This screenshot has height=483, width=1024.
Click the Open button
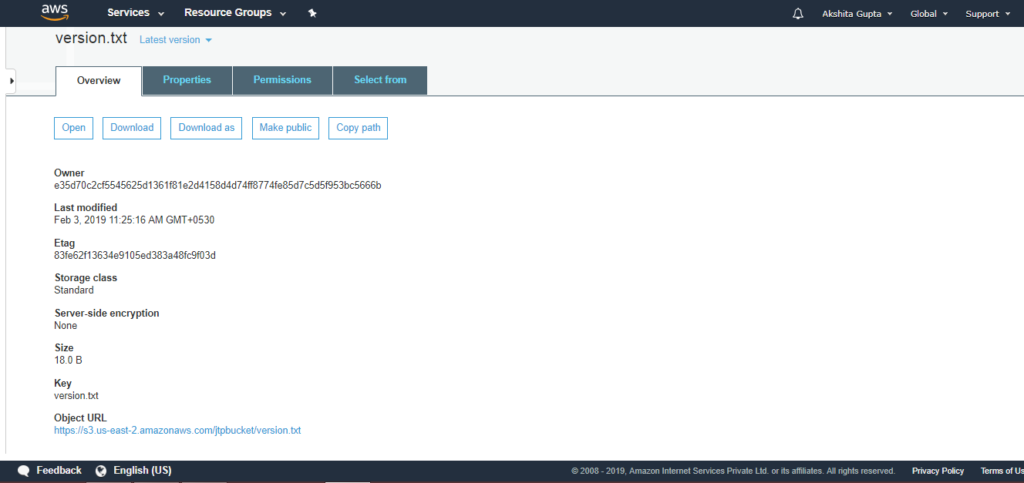[73, 128]
